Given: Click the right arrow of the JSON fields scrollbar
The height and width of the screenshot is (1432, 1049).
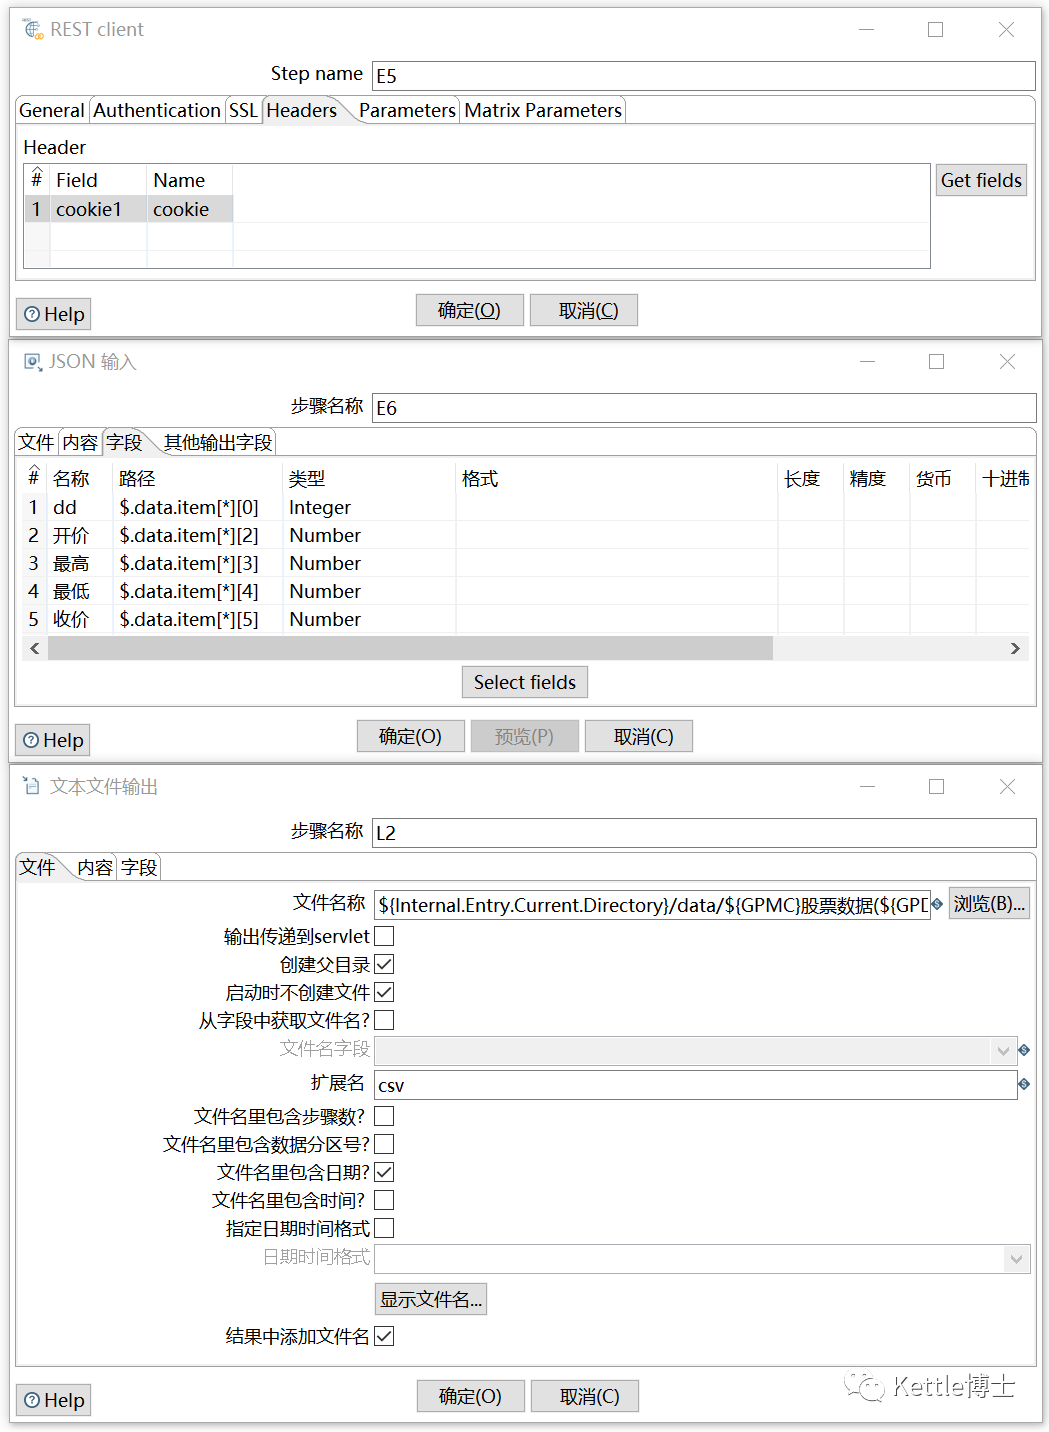Looking at the screenshot, I should [1015, 648].
